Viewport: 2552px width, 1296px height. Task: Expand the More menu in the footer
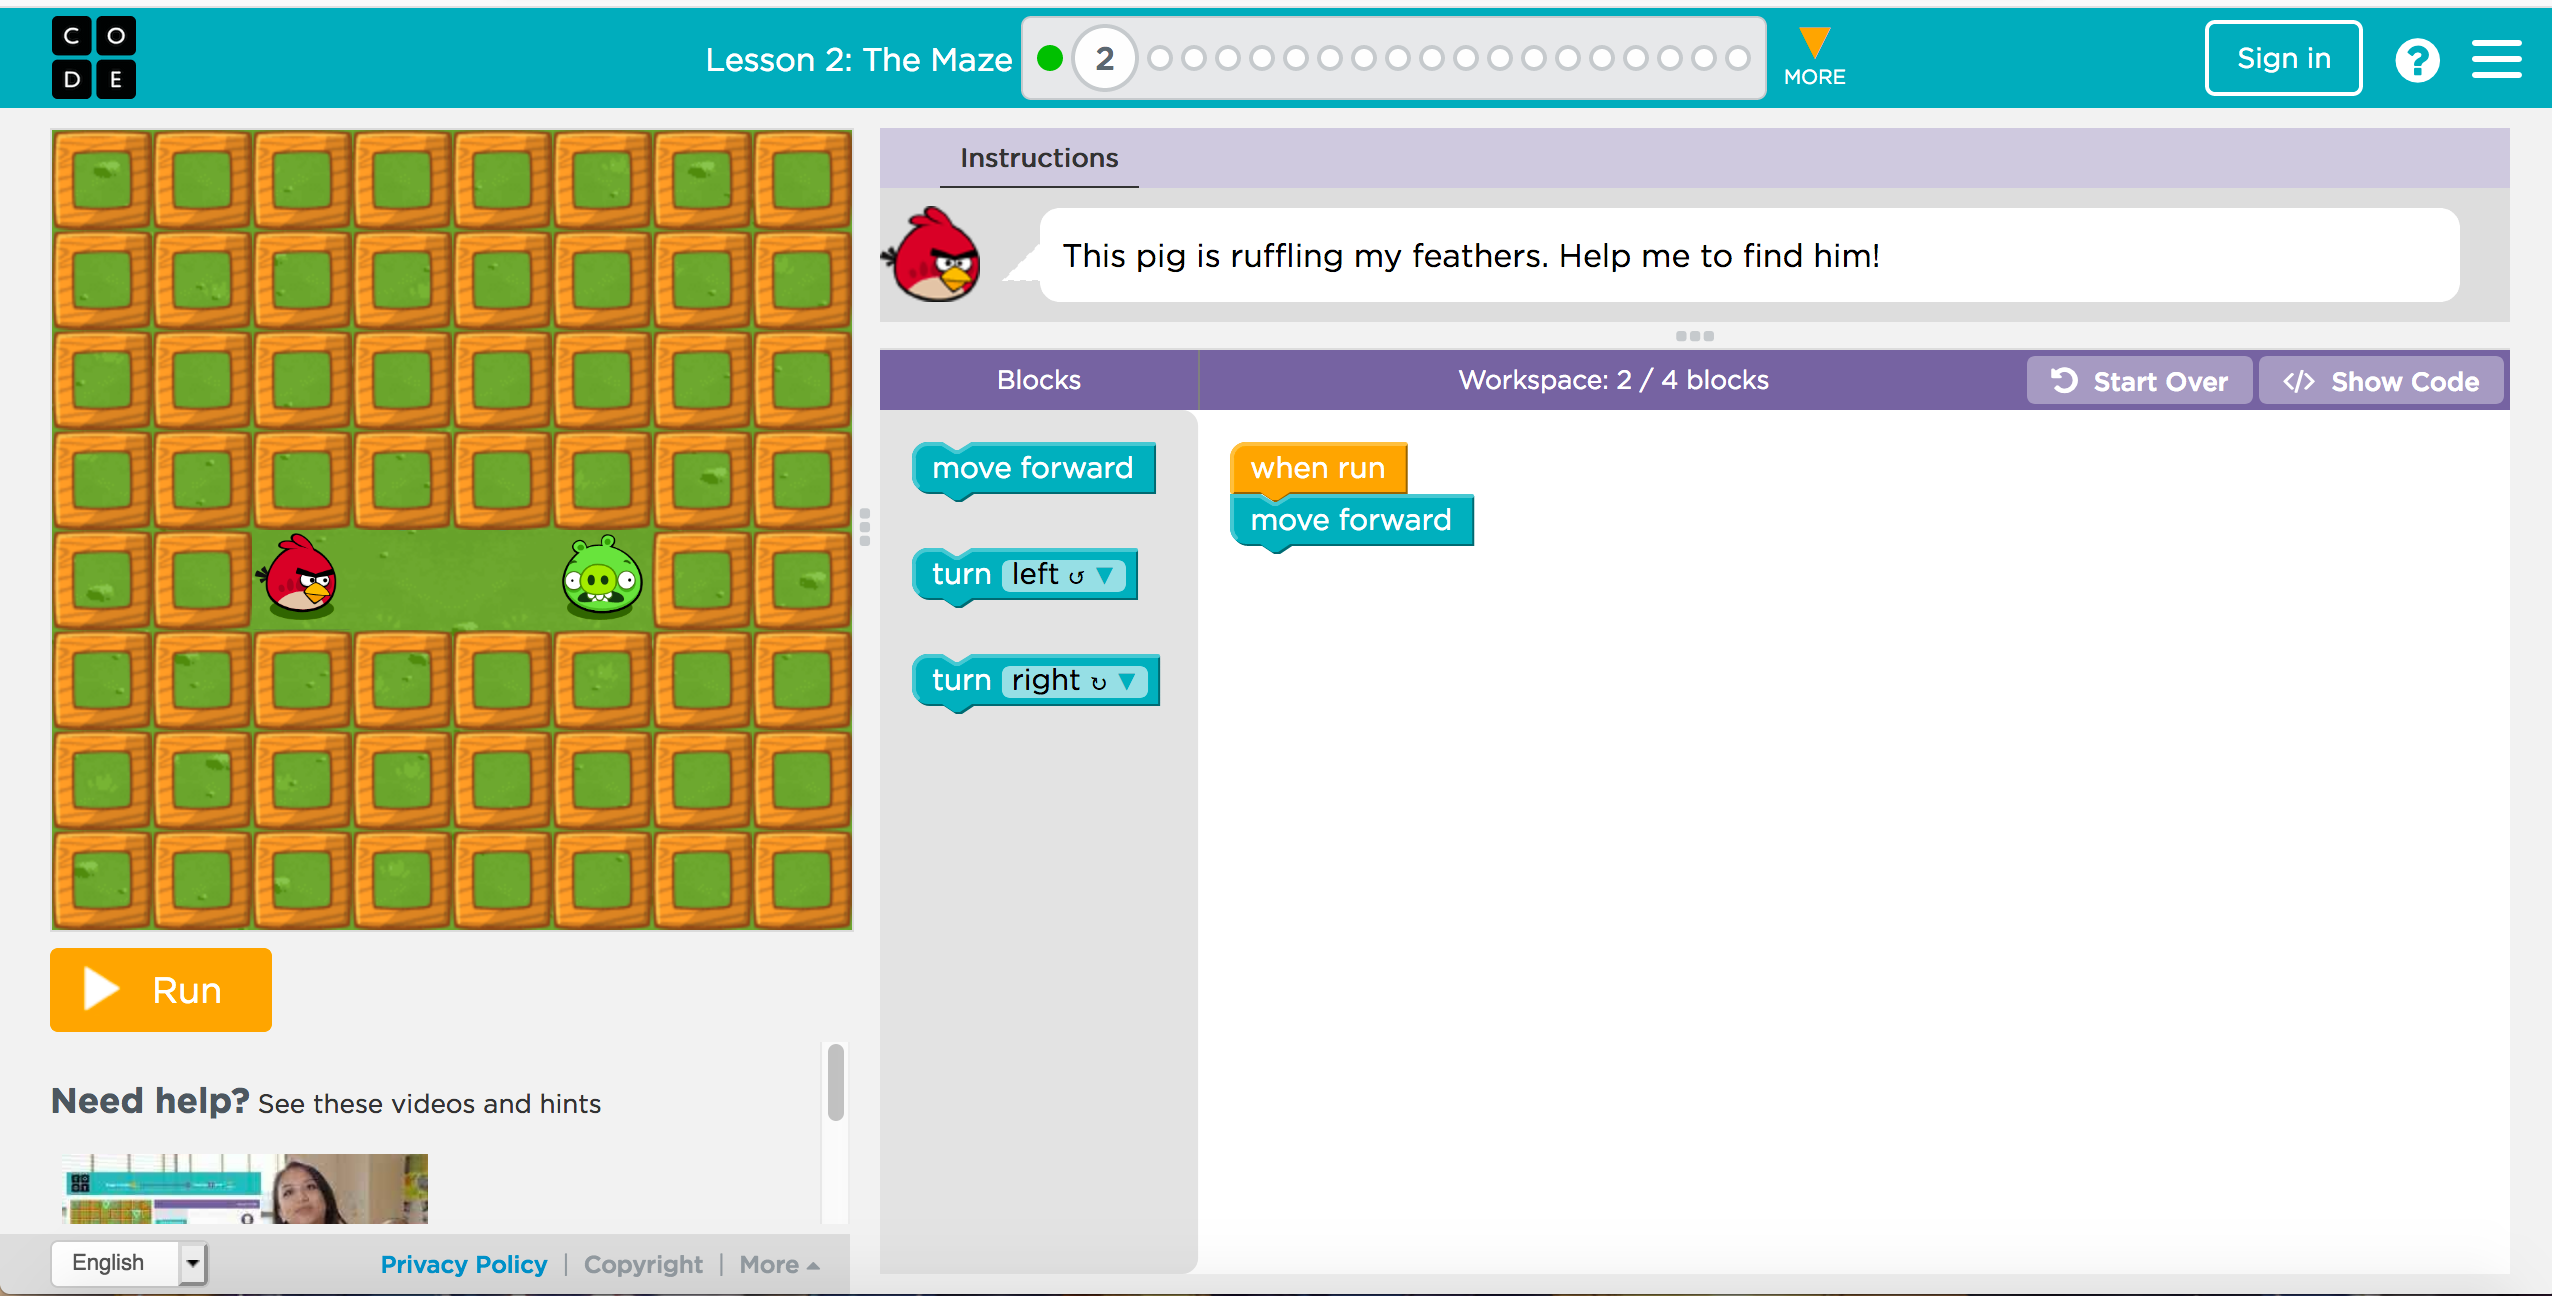tap(779, 1264)
